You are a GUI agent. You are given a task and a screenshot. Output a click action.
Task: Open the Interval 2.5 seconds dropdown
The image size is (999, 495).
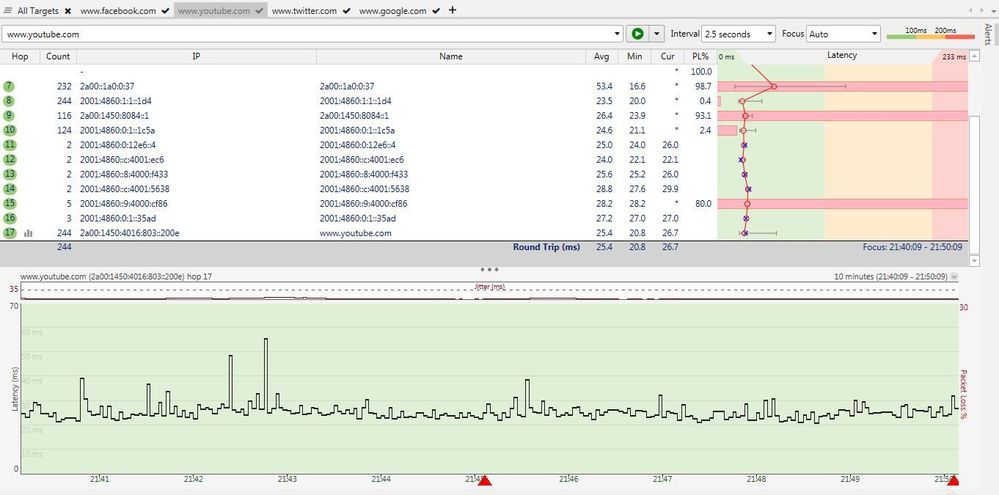pos(738,34)
